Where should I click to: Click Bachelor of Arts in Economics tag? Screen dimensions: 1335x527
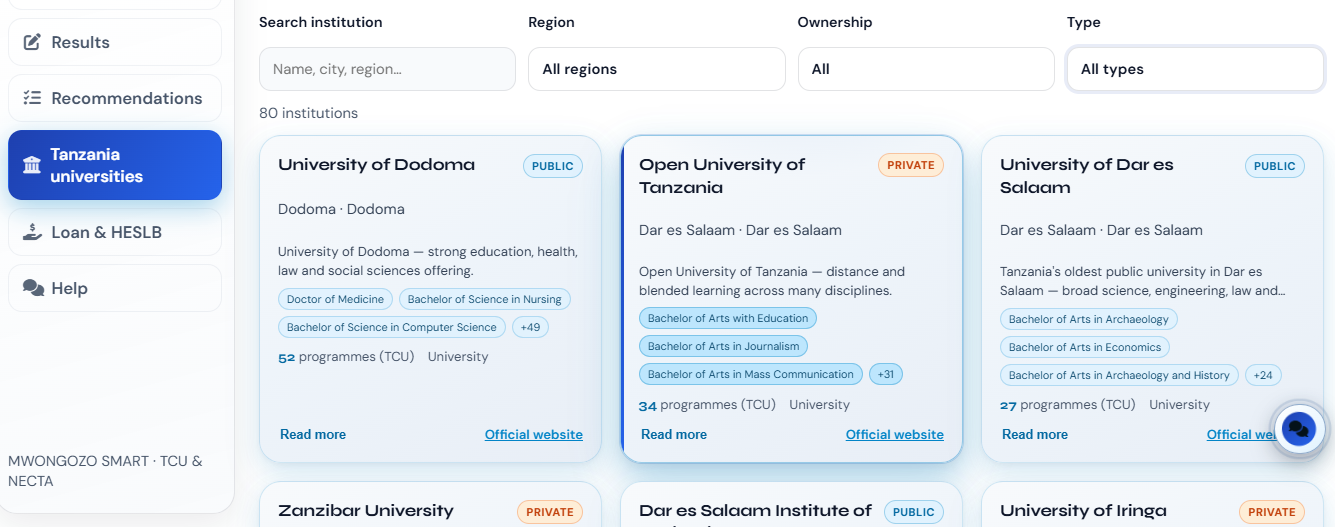[x=1085, y=347]
